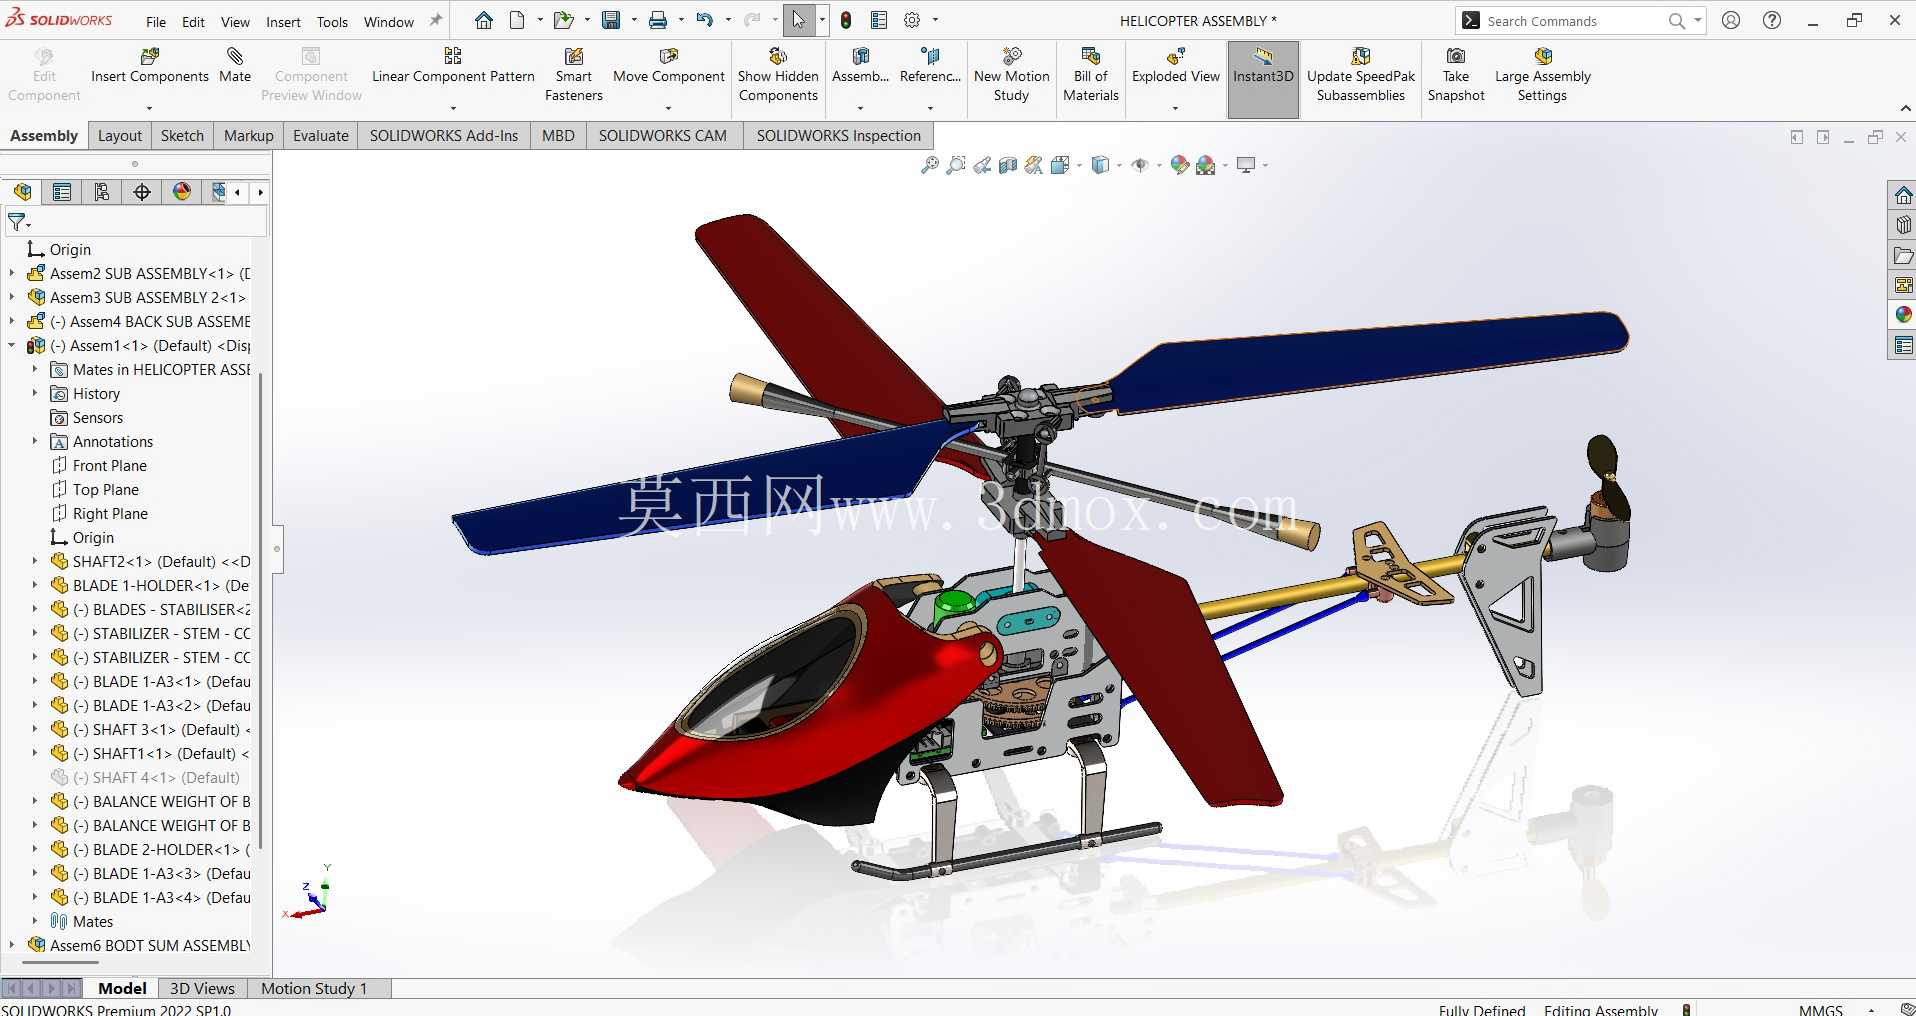Open View Orientation dropdown arrow
1916x1016 pixels.
tap(1080, 166)
